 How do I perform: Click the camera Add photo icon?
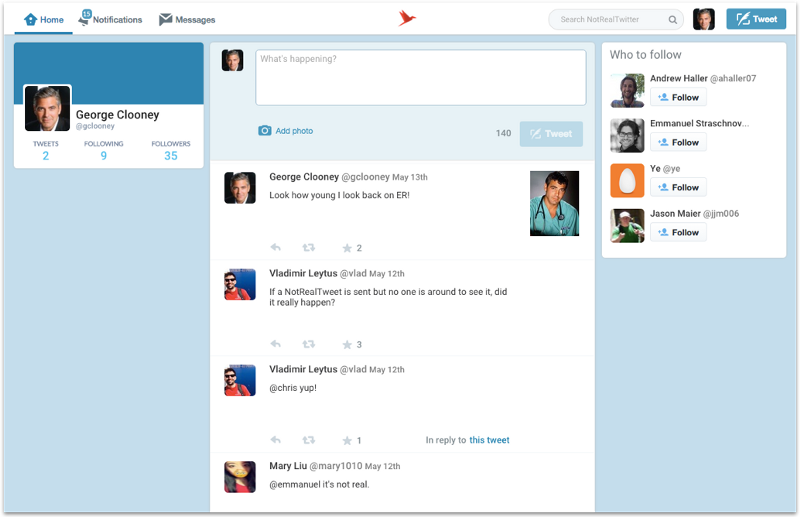tap(265, 131)
